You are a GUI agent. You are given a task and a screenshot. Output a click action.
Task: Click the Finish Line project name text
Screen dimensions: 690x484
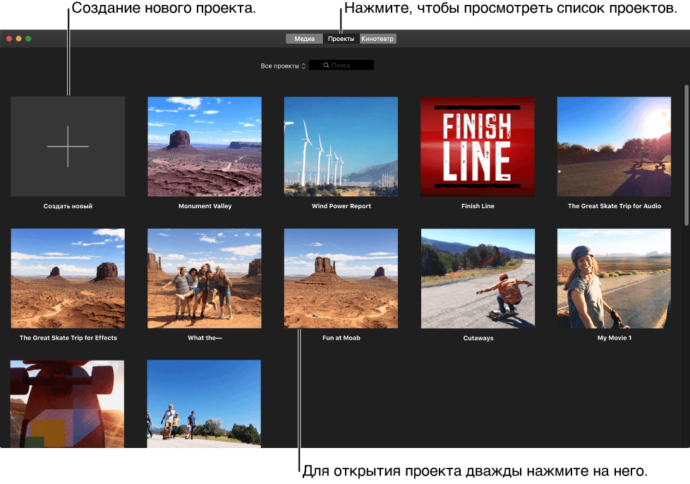[477, 206]
